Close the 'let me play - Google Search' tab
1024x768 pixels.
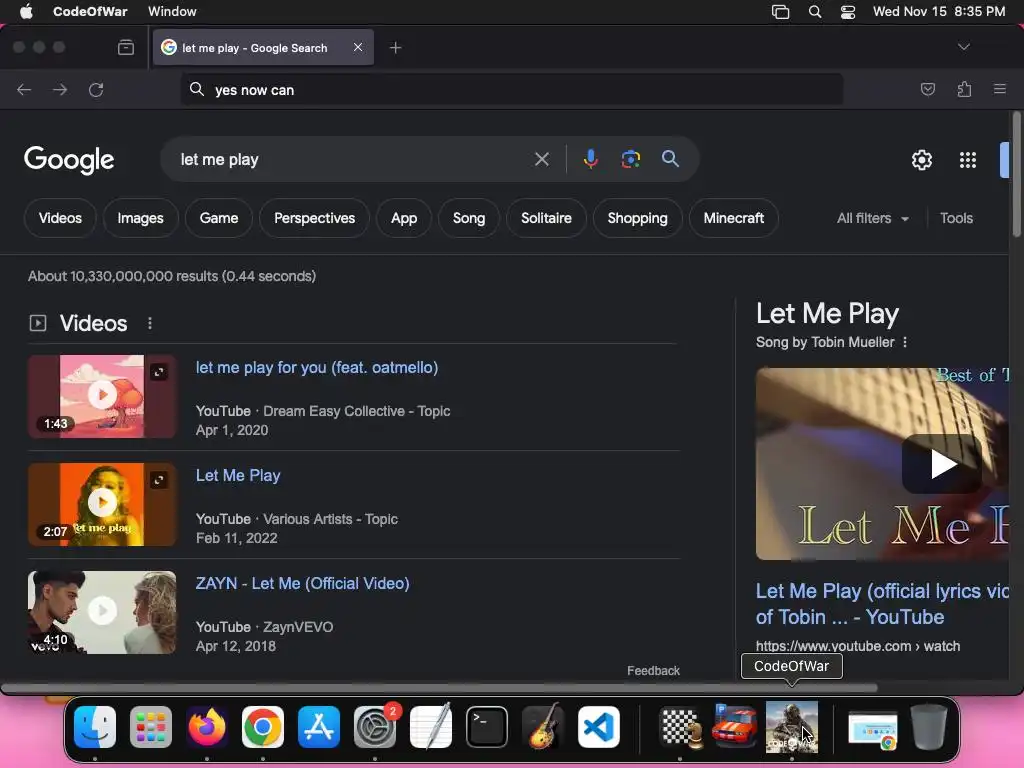point(358,47)
